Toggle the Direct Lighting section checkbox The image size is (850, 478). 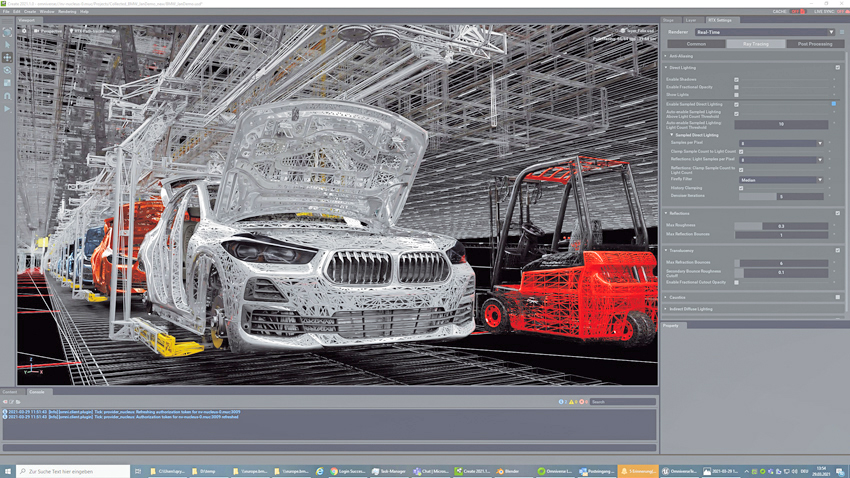[838, 68]
